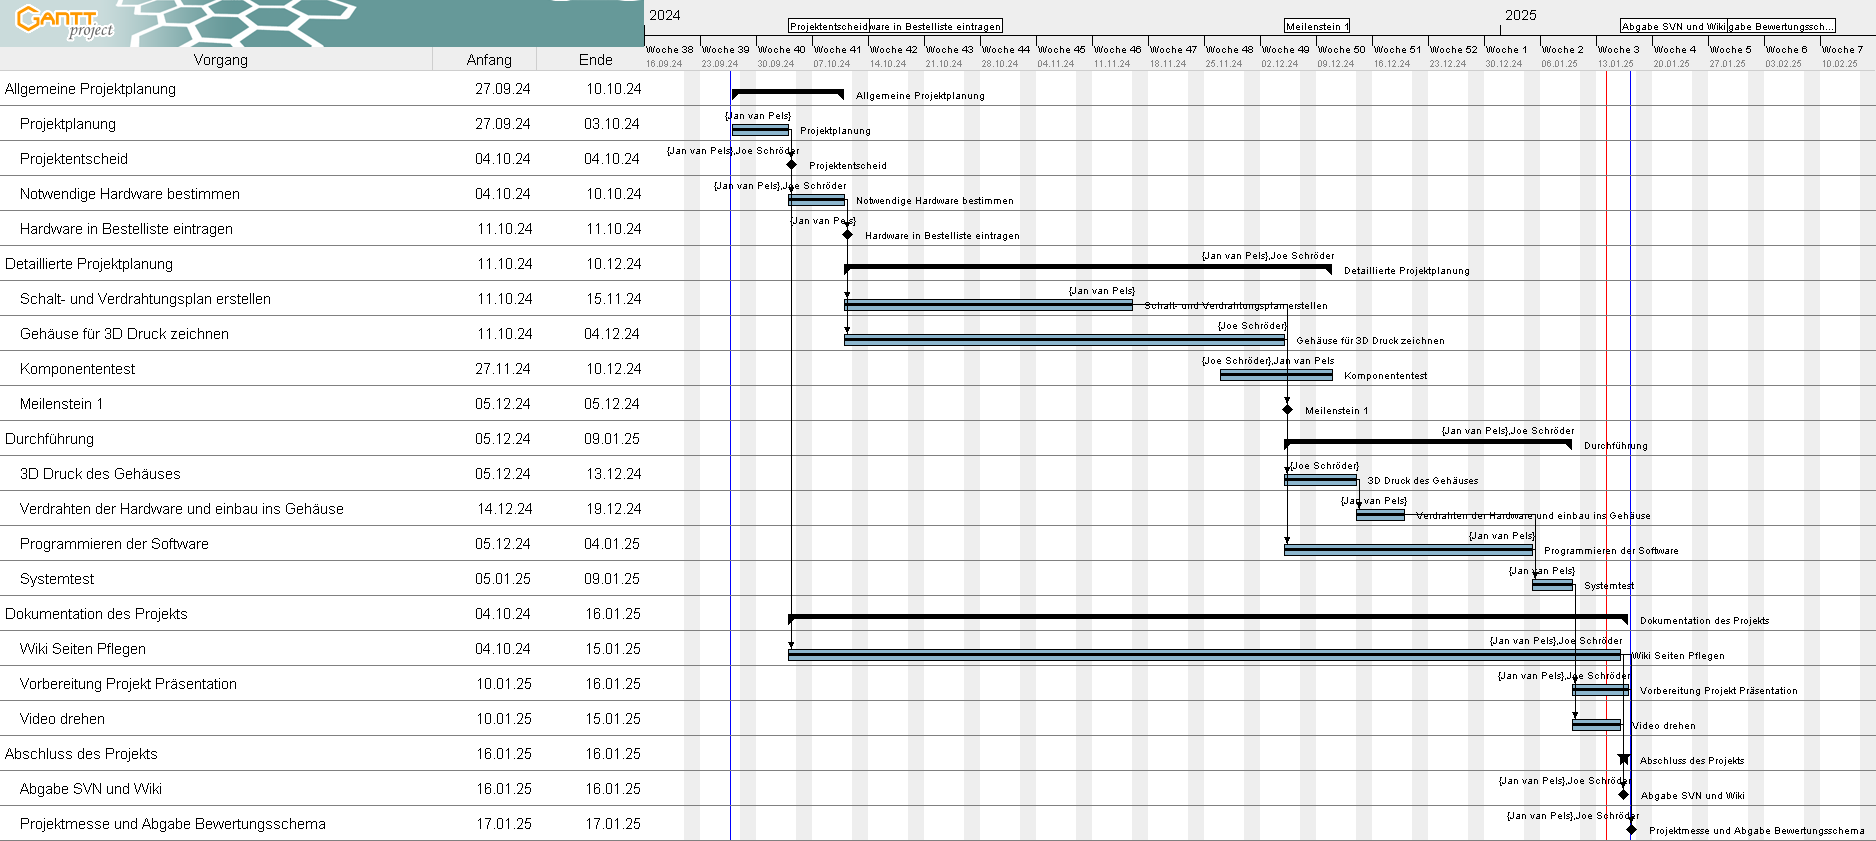The width and height of the screenshot is (1876, 841).
Task: Click Woche 45 in timeline header
Action: 1060,49
